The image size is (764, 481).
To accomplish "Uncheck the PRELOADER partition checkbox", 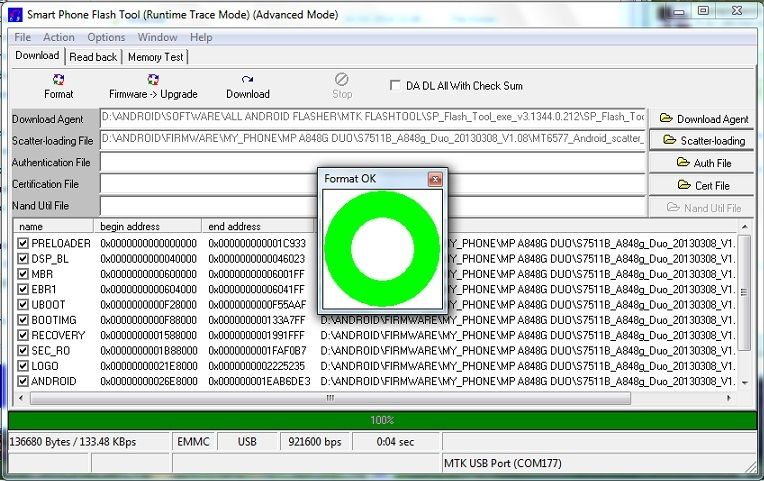I will 23,243.
